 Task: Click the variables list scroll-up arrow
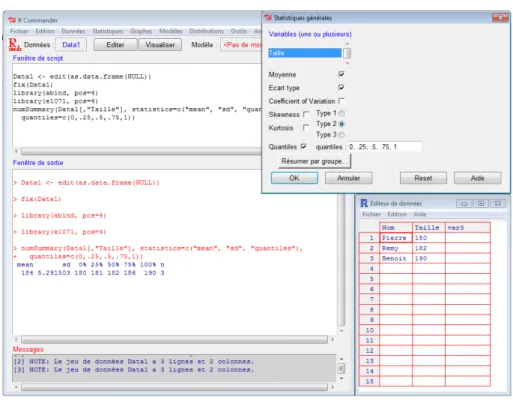click(347, 44)
